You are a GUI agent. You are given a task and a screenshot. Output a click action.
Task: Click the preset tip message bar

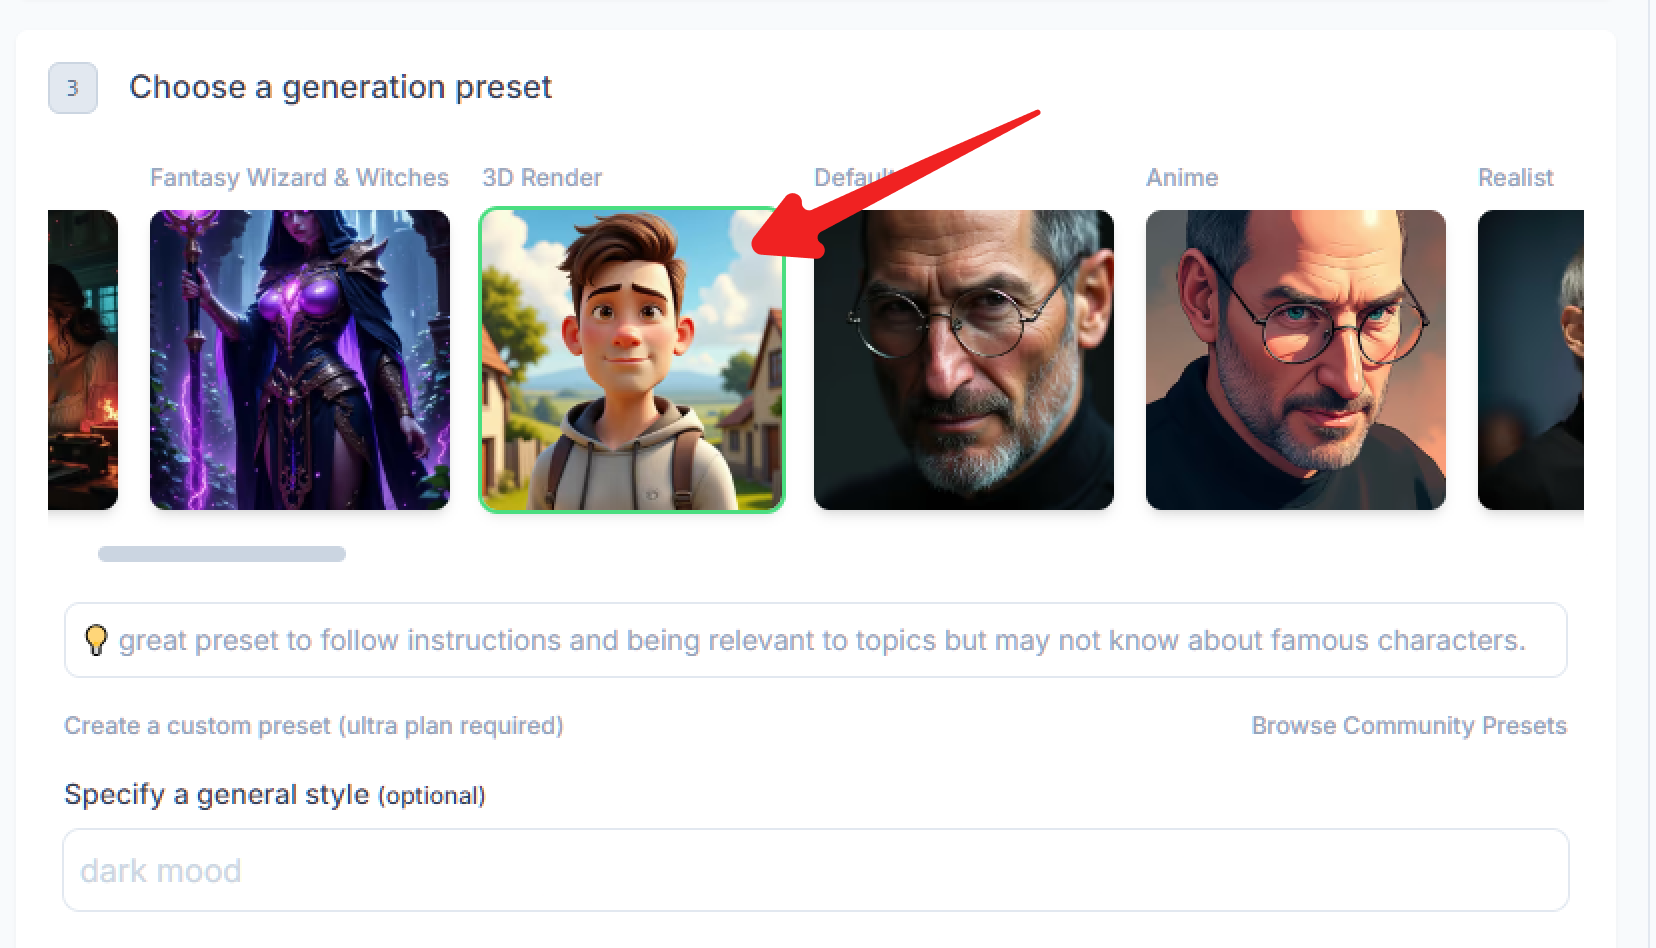click(x=816, y=640)
